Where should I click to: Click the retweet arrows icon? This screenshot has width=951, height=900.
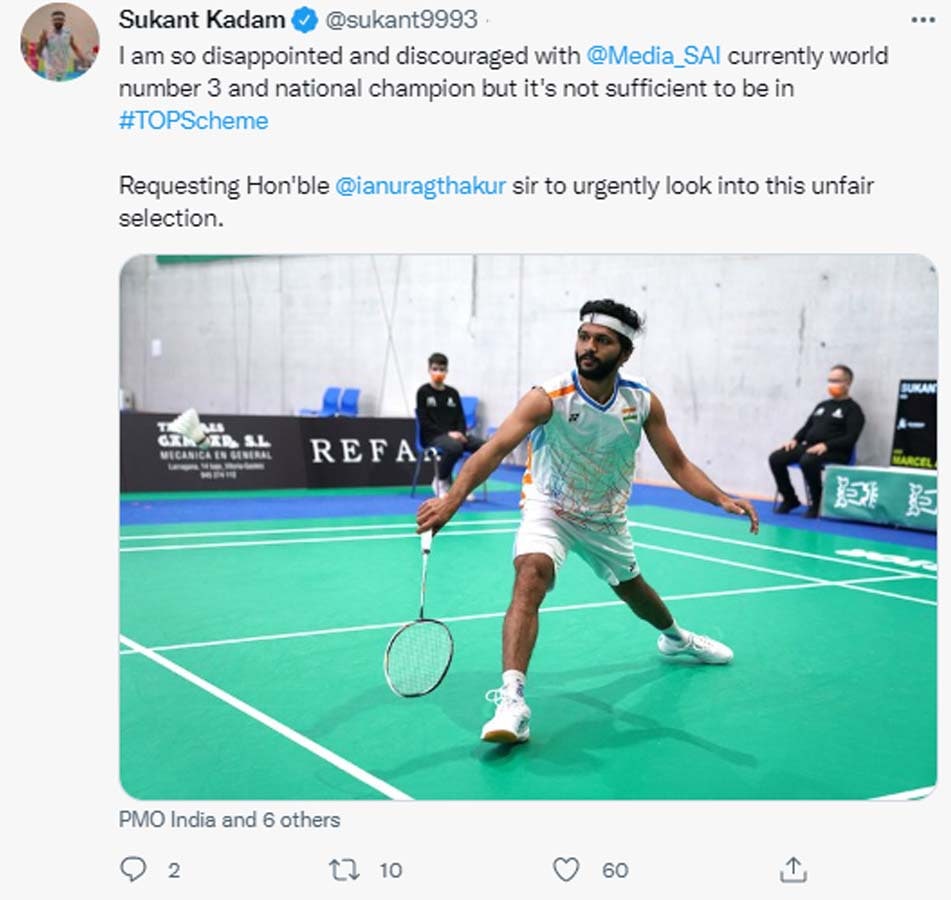[x=344, y=870]
